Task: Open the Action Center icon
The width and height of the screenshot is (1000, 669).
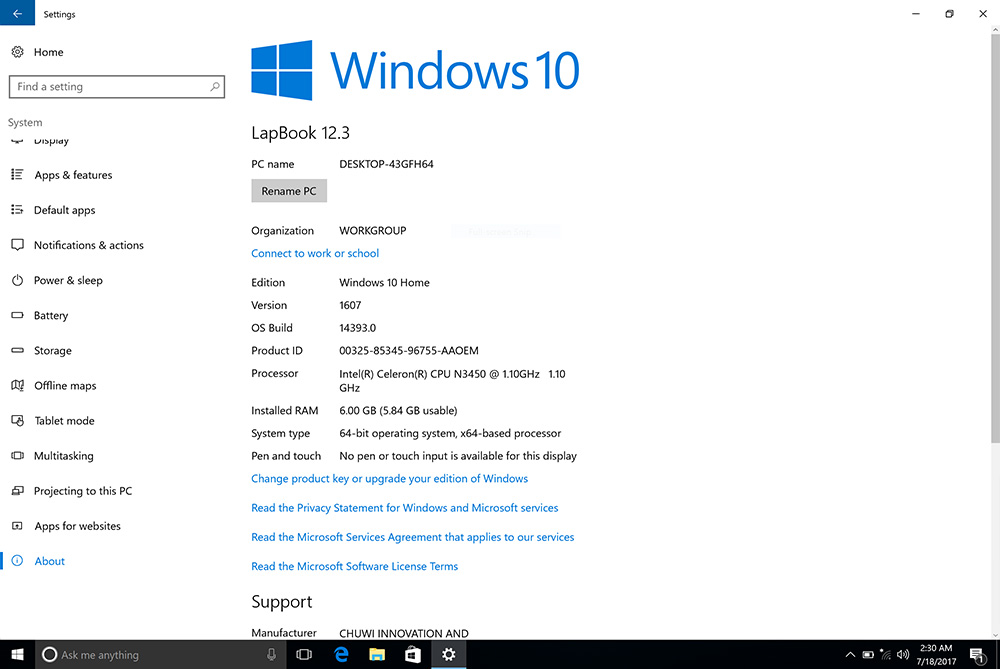Action: coord(977,654)
